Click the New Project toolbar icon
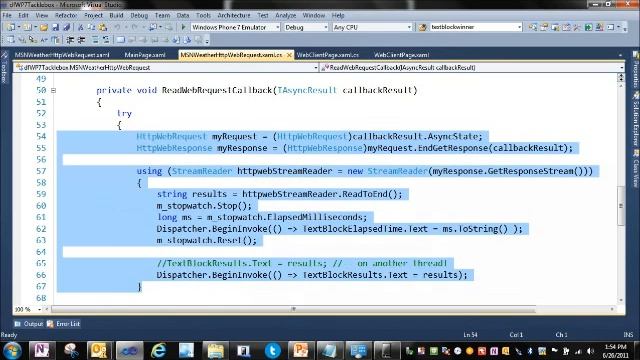The image size is (640, 360). [11, 27]
